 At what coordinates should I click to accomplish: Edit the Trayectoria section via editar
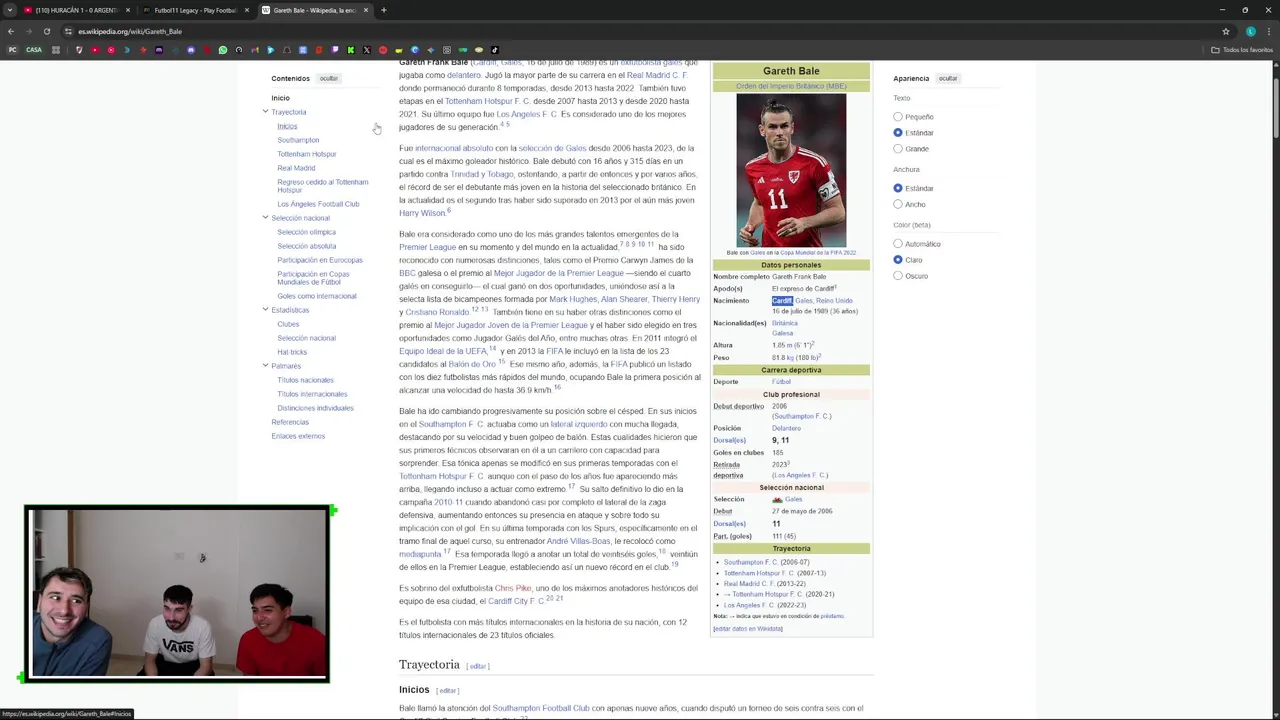[478, 666]
